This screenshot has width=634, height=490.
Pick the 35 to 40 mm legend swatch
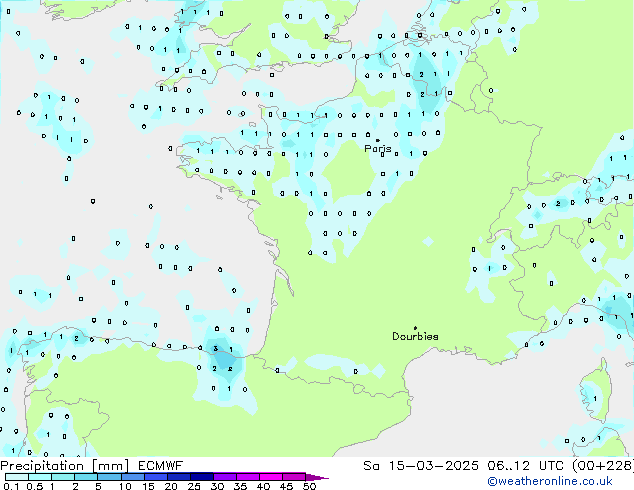point(247,477)
